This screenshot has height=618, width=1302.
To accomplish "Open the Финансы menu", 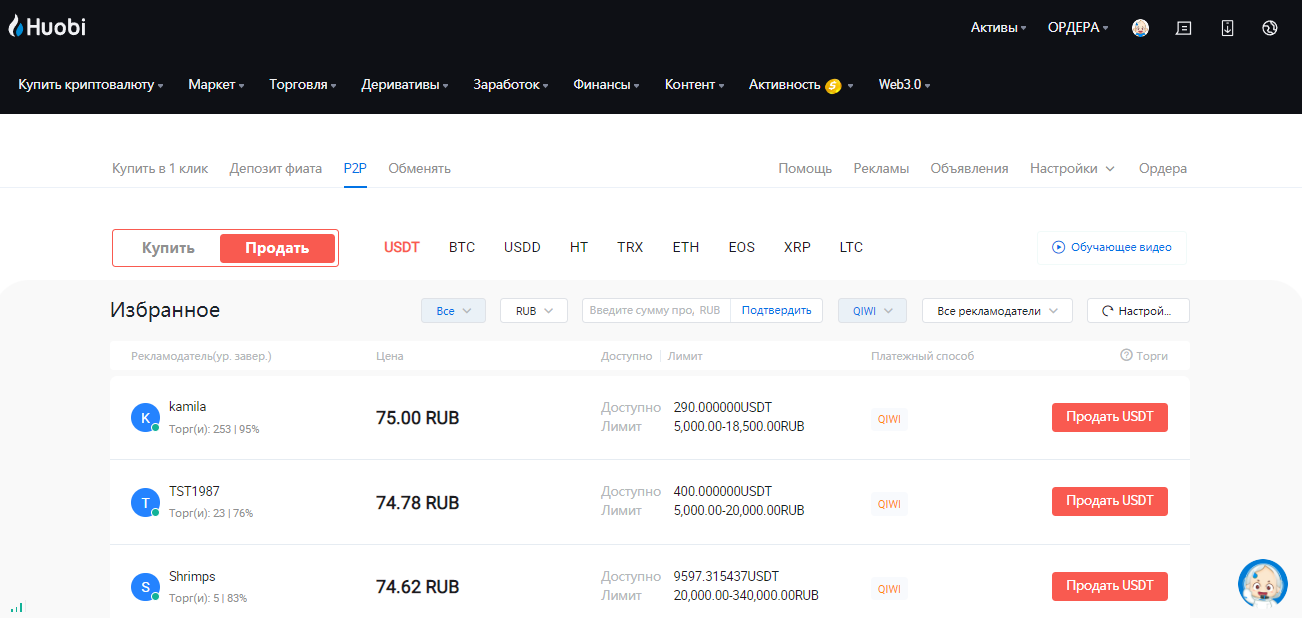I will [x=607, y=85].
